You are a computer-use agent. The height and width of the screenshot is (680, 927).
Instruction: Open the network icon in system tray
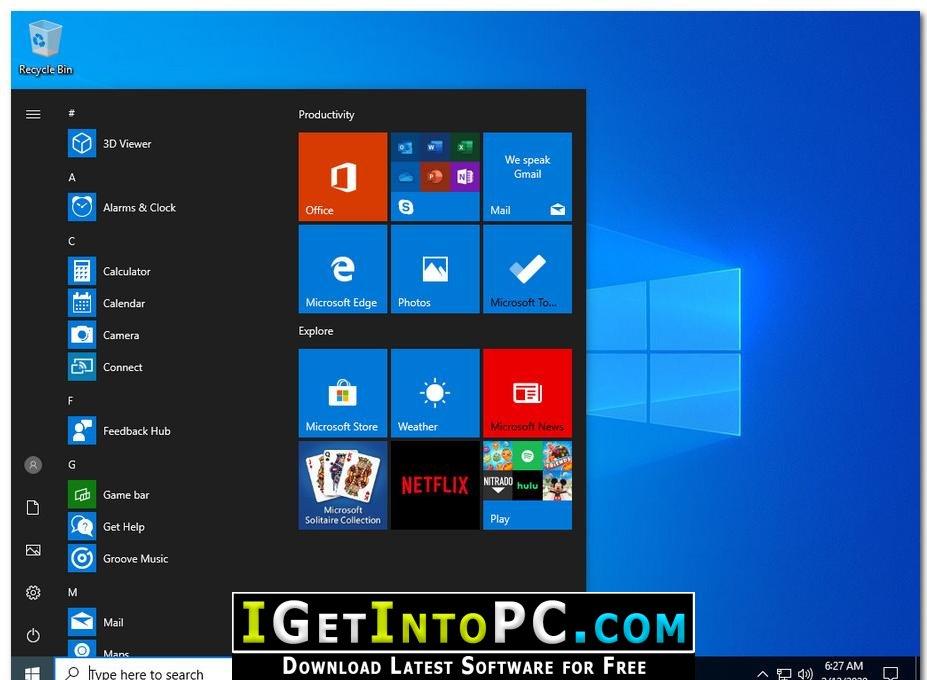tap(784, 673)
